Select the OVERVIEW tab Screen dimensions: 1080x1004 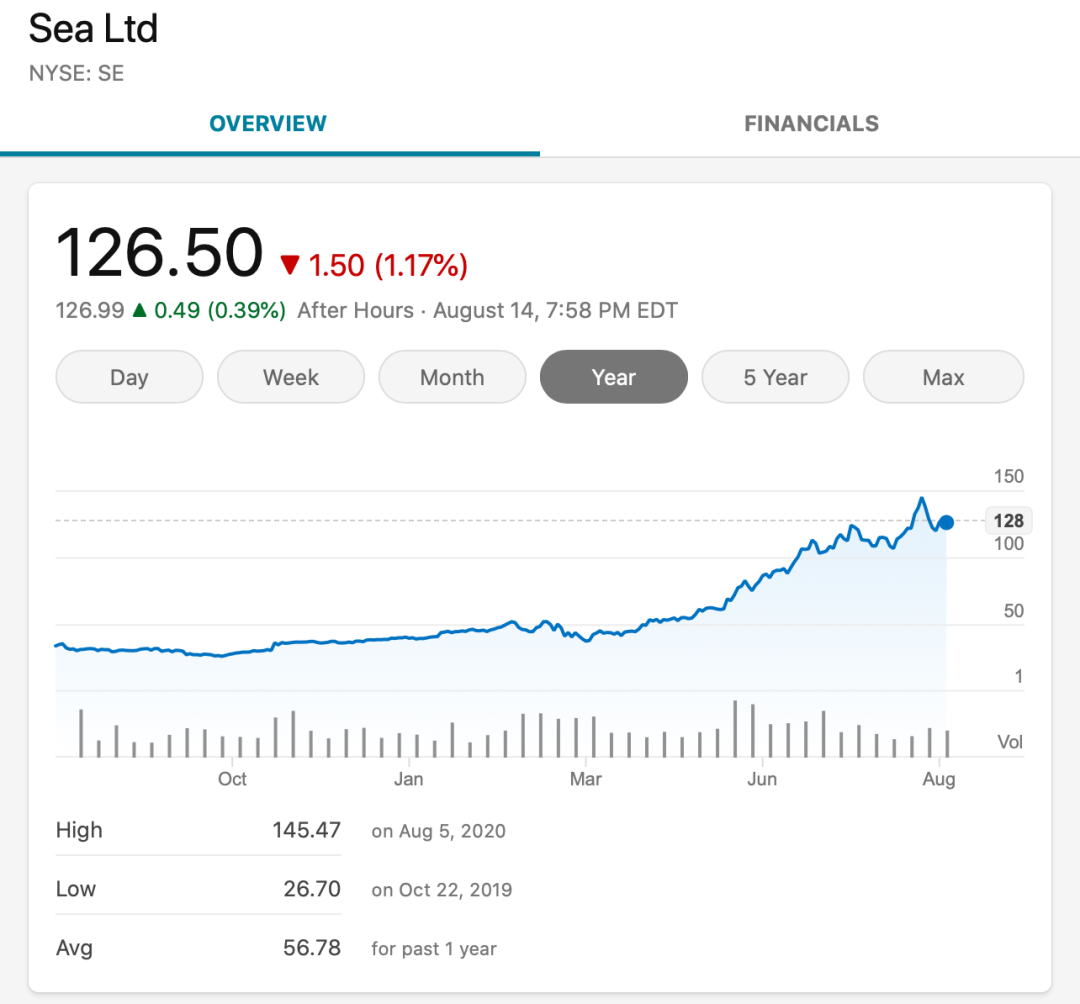pyautogui.click(x=268, y=124)
